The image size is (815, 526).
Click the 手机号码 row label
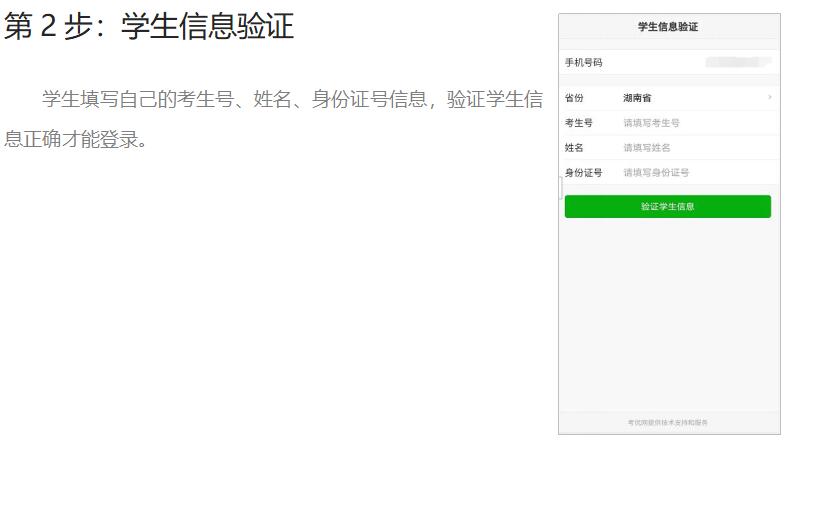tap(583, 62)
